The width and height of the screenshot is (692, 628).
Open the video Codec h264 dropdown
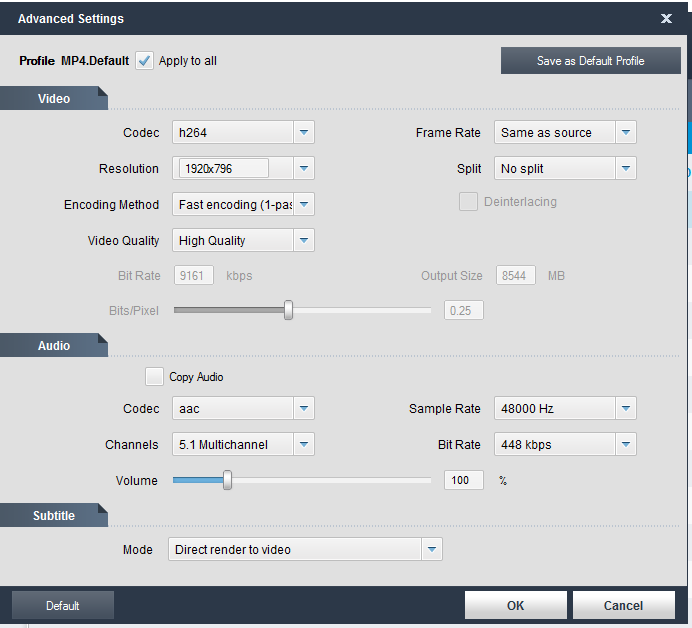pos(304,133)
